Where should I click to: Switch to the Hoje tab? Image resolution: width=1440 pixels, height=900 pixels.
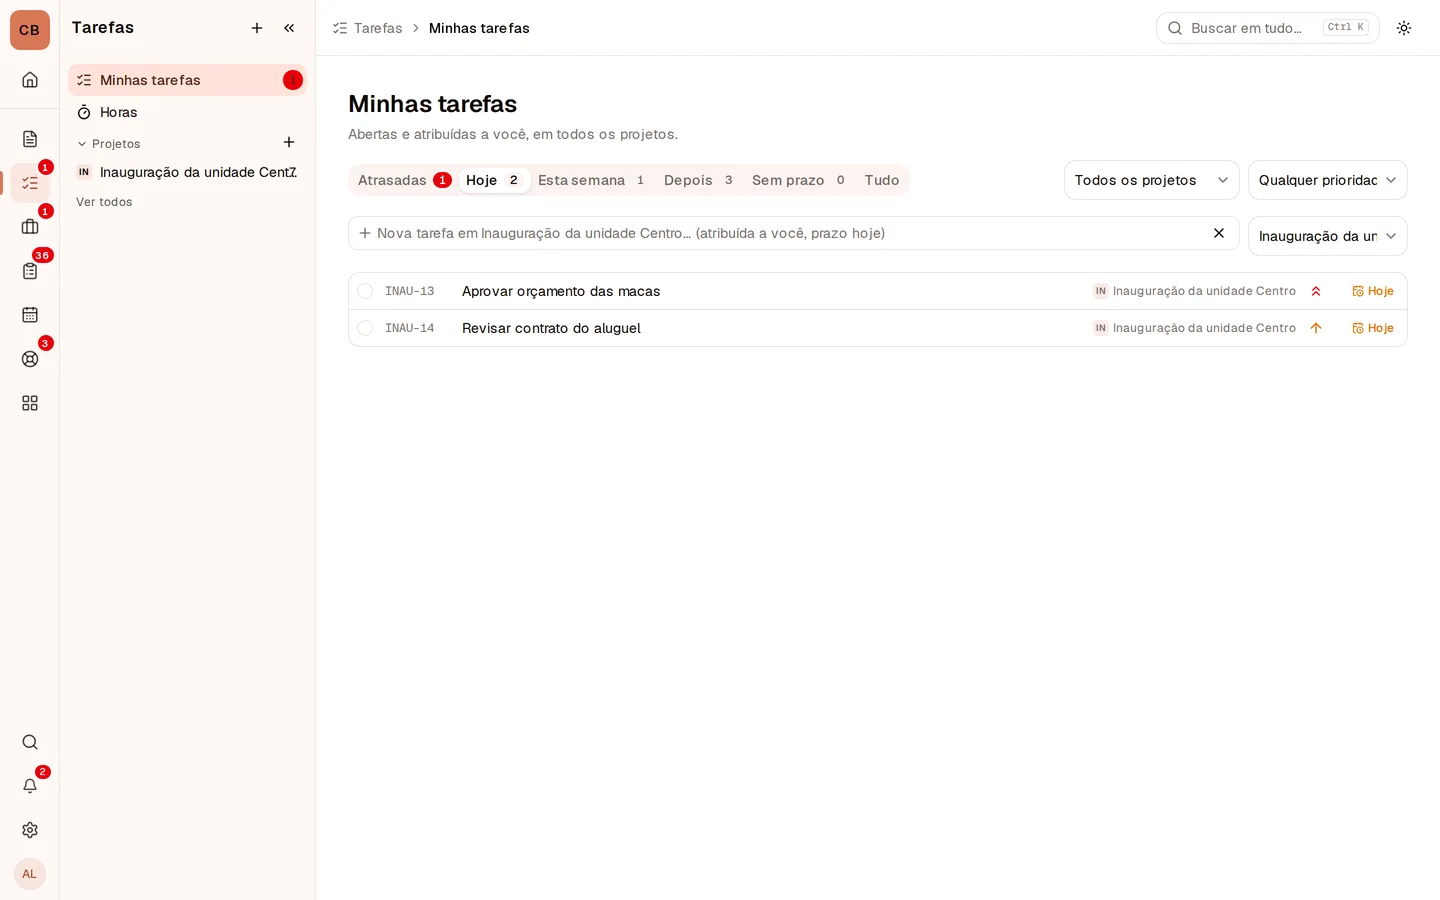[493, 180]
